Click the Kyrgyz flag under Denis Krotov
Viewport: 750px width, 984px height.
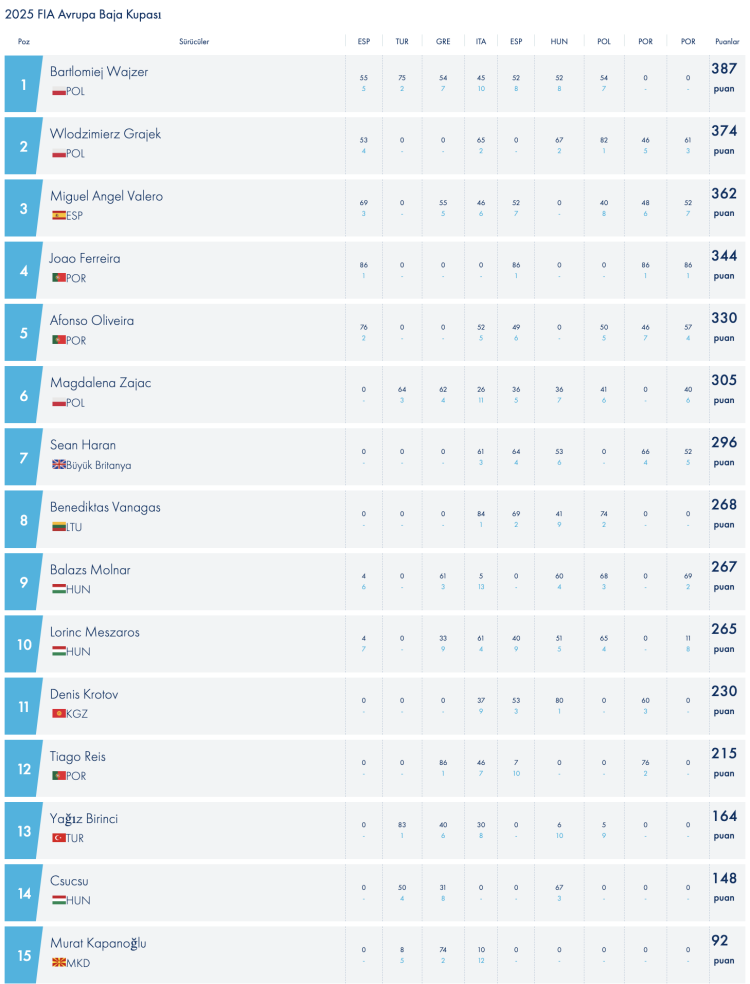(x=59, y=714)
